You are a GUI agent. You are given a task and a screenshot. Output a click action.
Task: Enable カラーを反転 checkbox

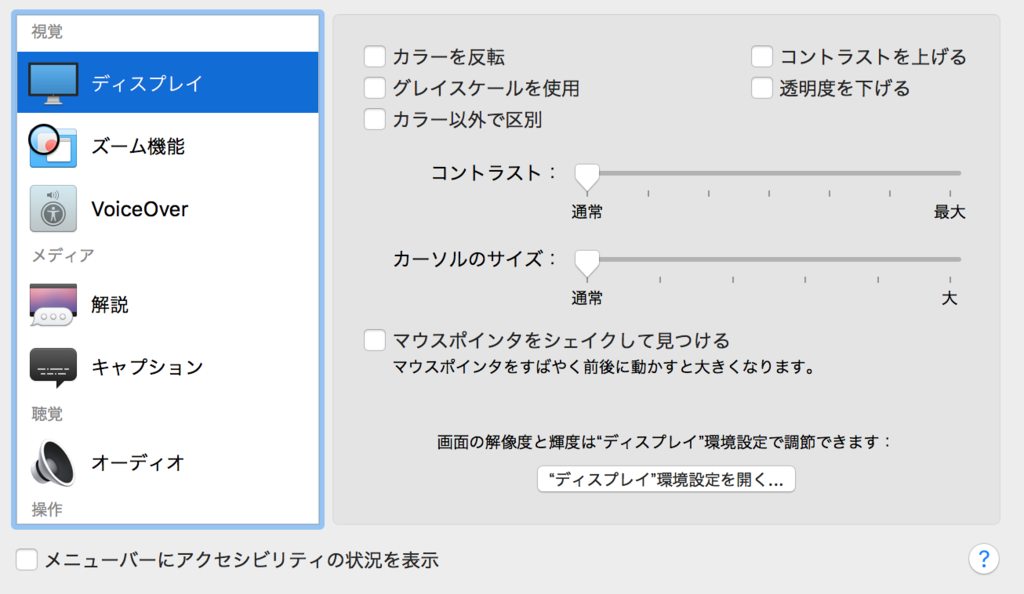374,57
